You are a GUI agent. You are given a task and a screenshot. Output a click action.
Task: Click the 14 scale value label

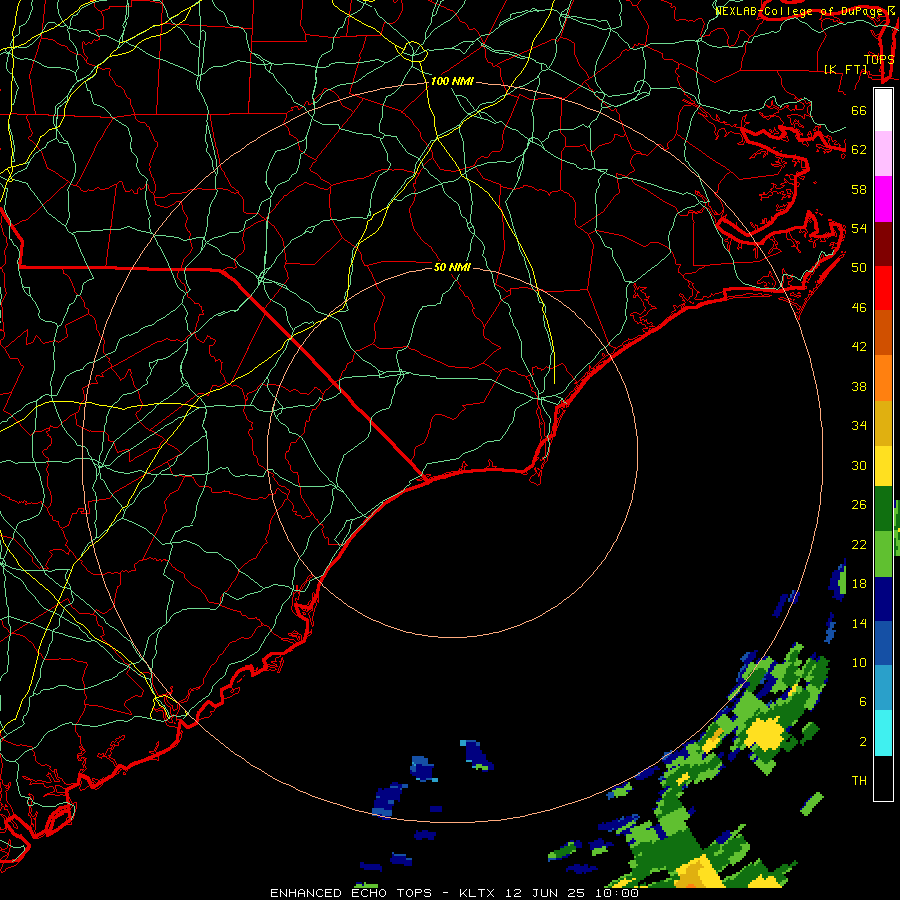pyautogui.click(x=859, y=623)
